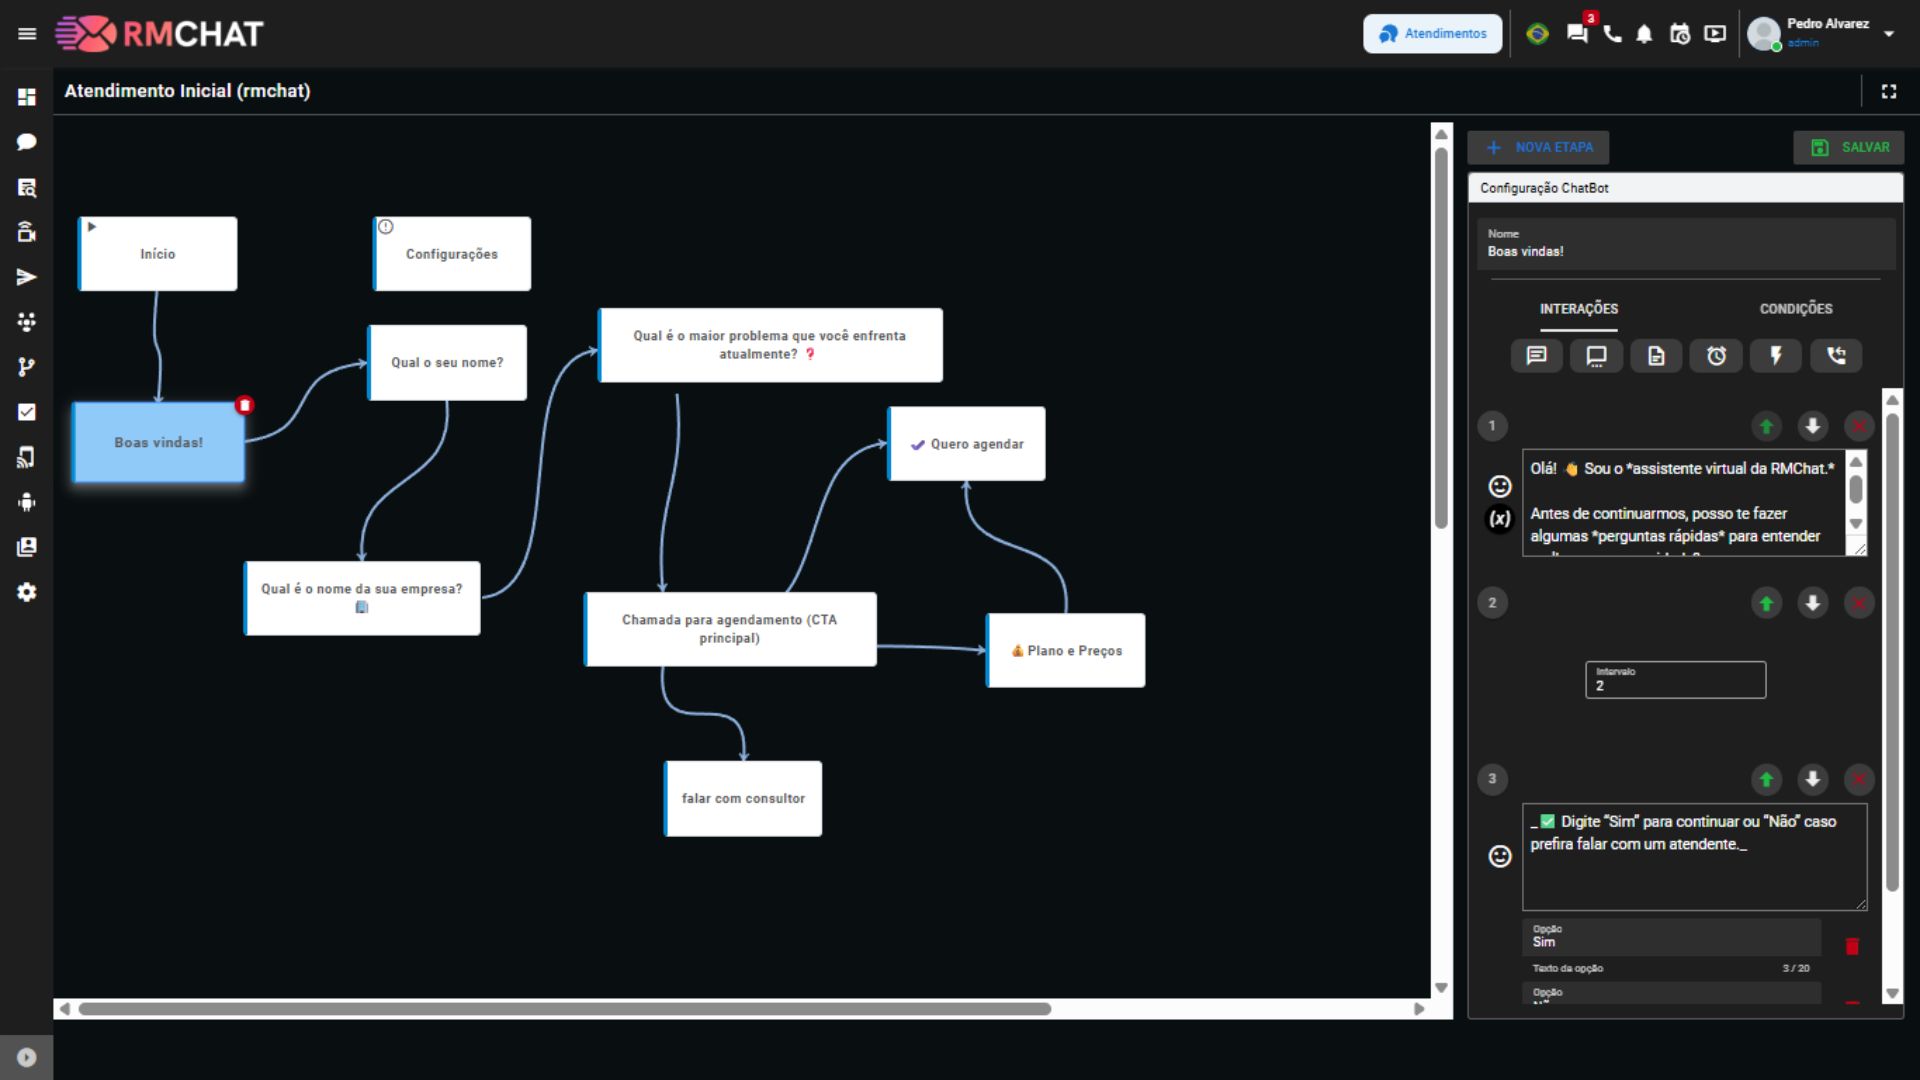
Task: Toggle the hamburger sidebar menu
Action: [x=27, y=34]
